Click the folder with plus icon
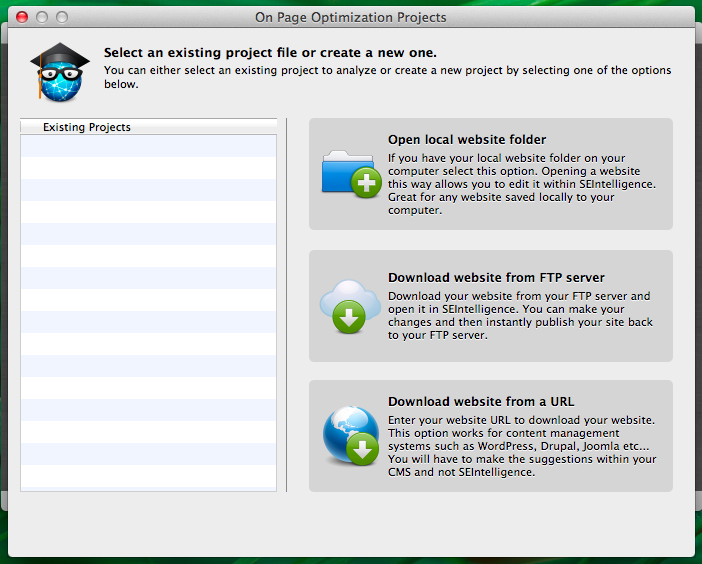Screen dimensions: 702x564 [351, 174]
